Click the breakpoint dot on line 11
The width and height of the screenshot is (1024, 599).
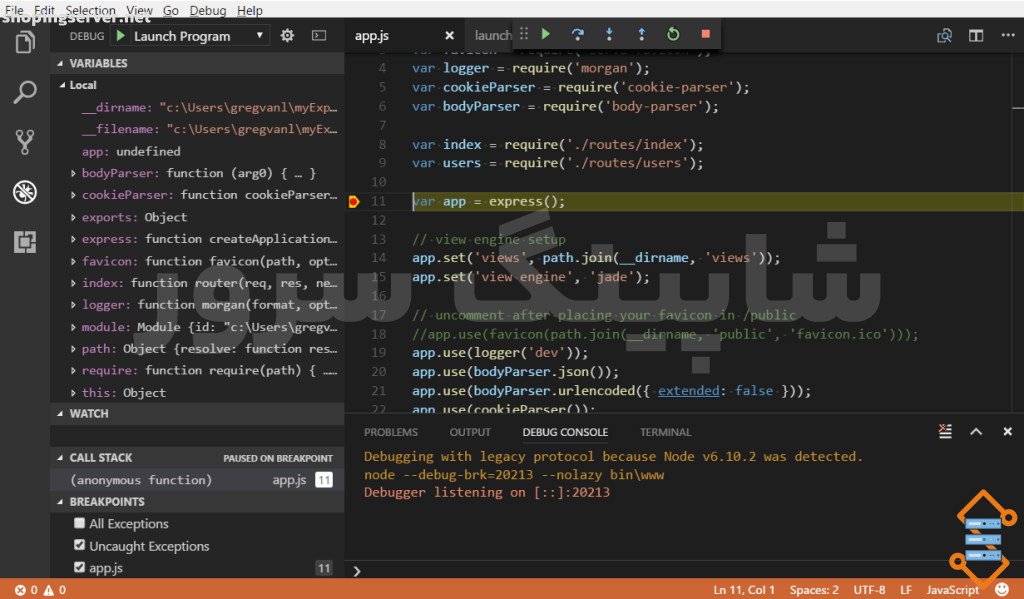[x=354, y=201]
